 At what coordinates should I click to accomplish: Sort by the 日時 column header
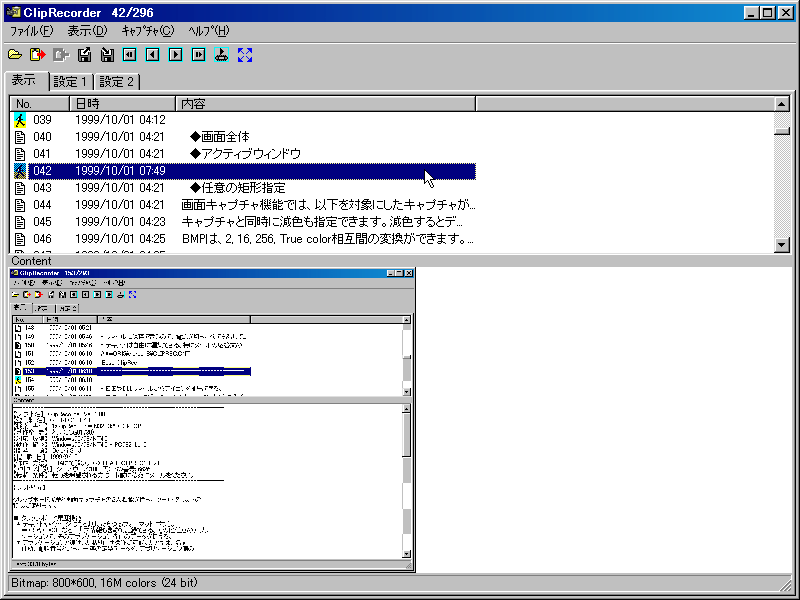(122, 104)
